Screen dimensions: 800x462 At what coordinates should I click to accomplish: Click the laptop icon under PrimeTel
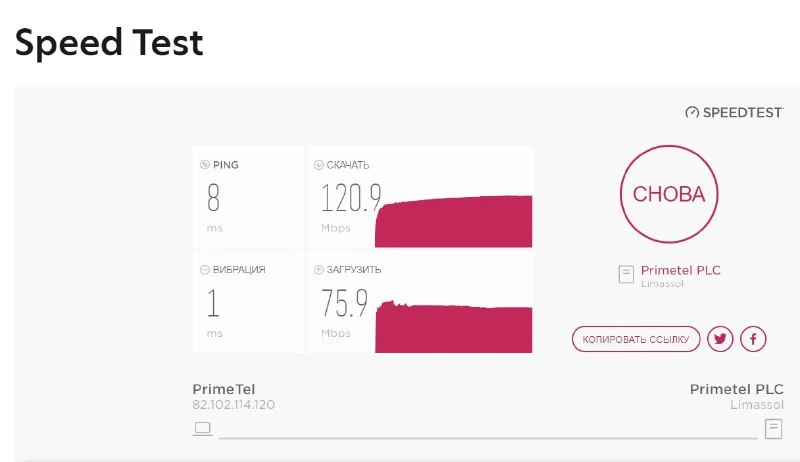coord(203,429)
